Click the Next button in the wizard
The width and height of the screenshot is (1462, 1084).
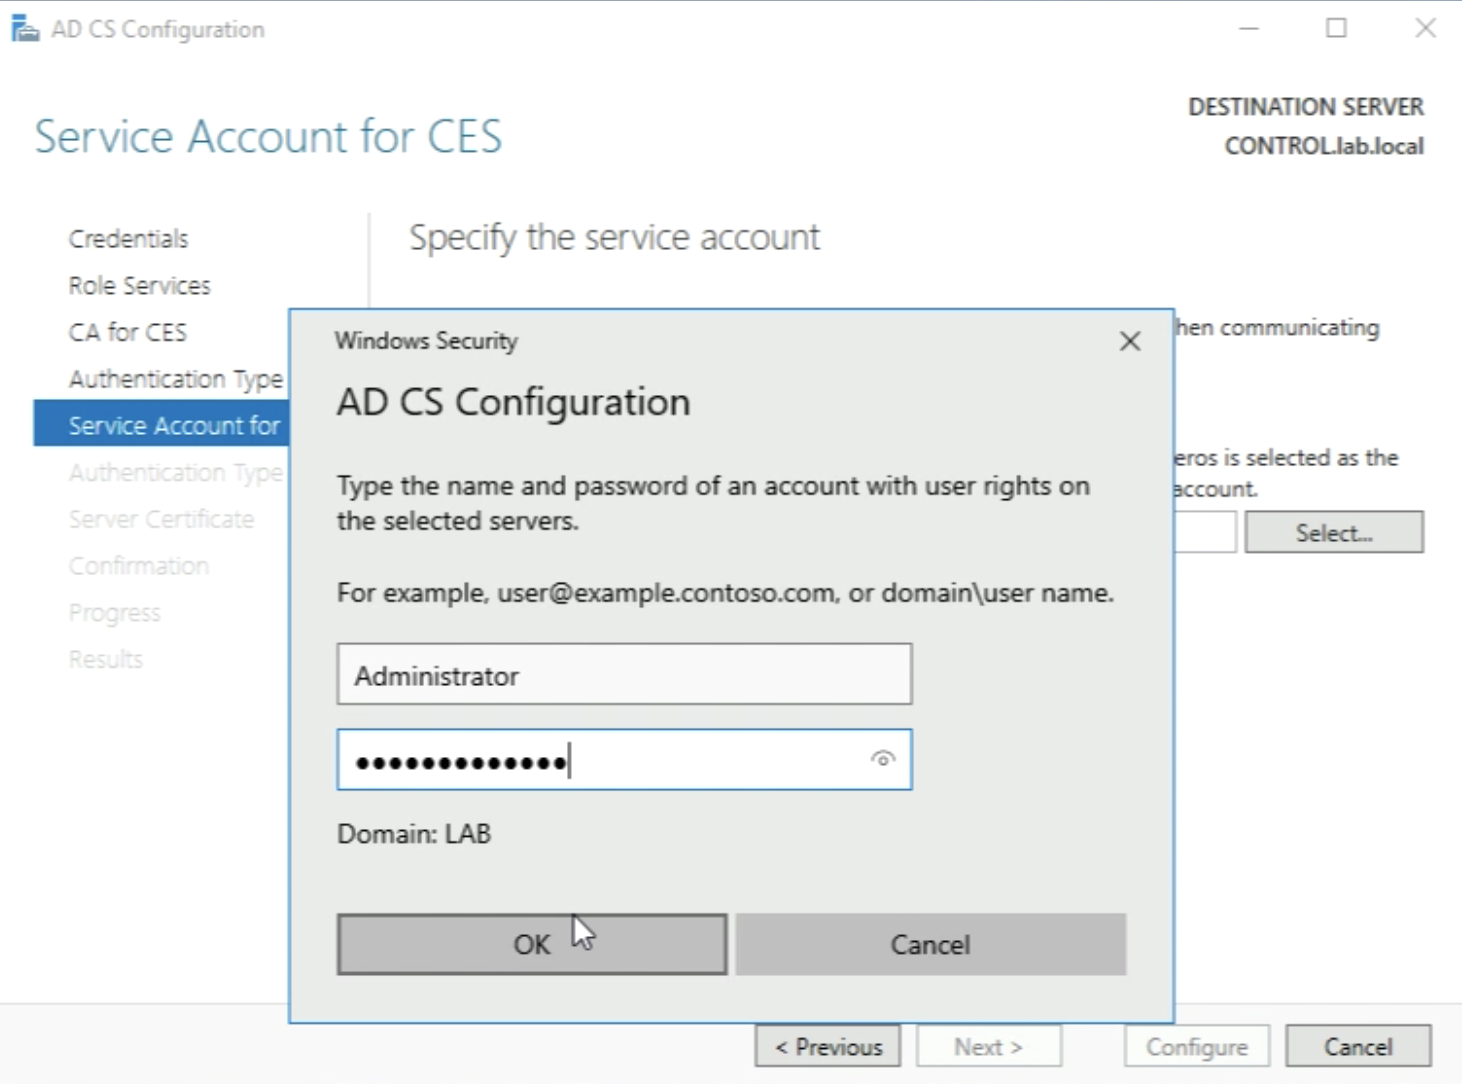pyautogui.click(x=988, y=1047)
